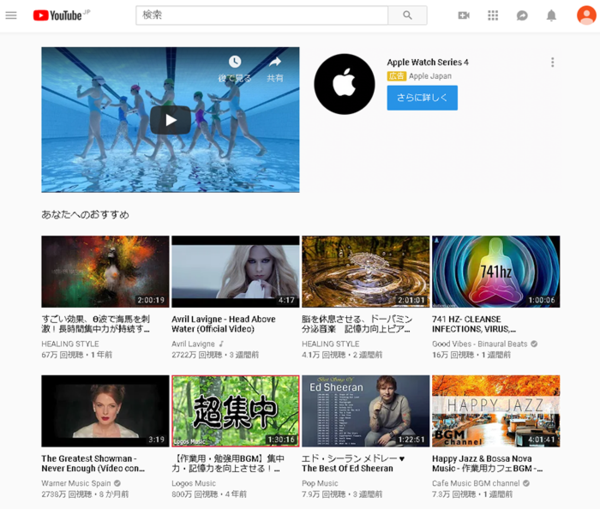600x509 pixels.
Task: Visit the Cafe Music BGM channel
Action: (476, 483)
